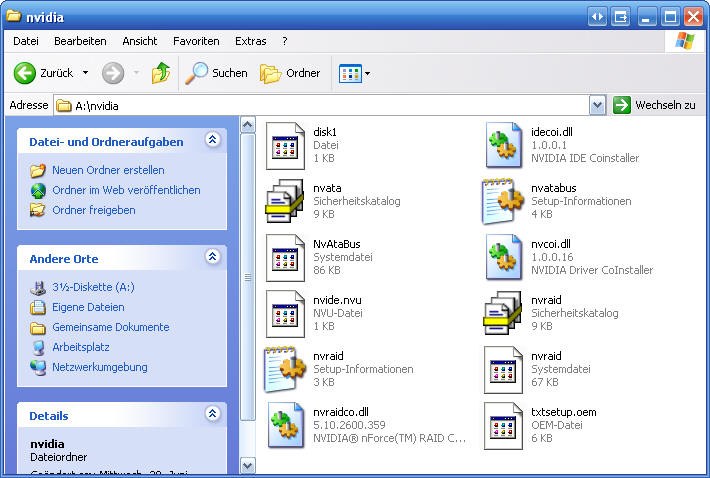Click the 'idecoi.dll' file name
This screenshot has height=478, width=710.
(552, 132)
